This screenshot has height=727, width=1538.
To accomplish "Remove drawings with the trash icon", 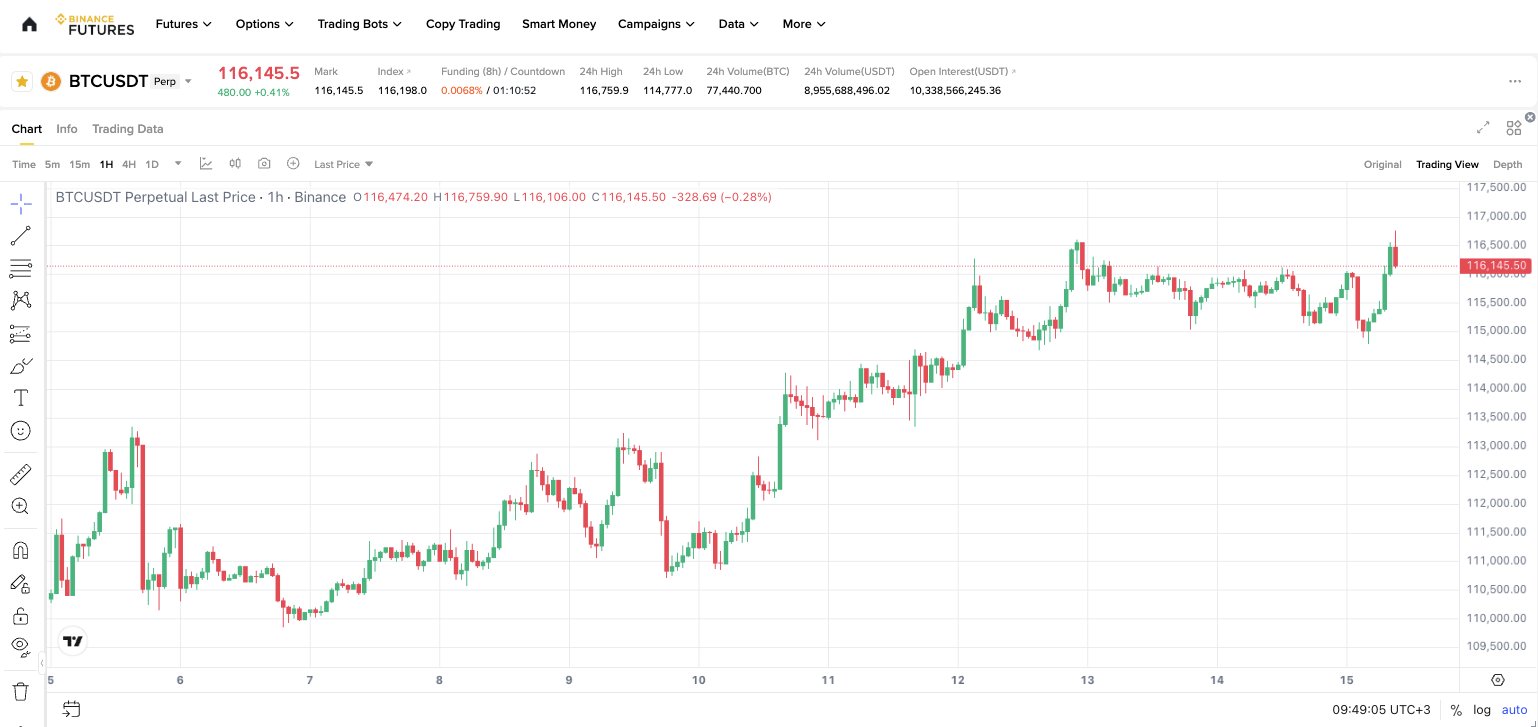I will coord(20,691).
